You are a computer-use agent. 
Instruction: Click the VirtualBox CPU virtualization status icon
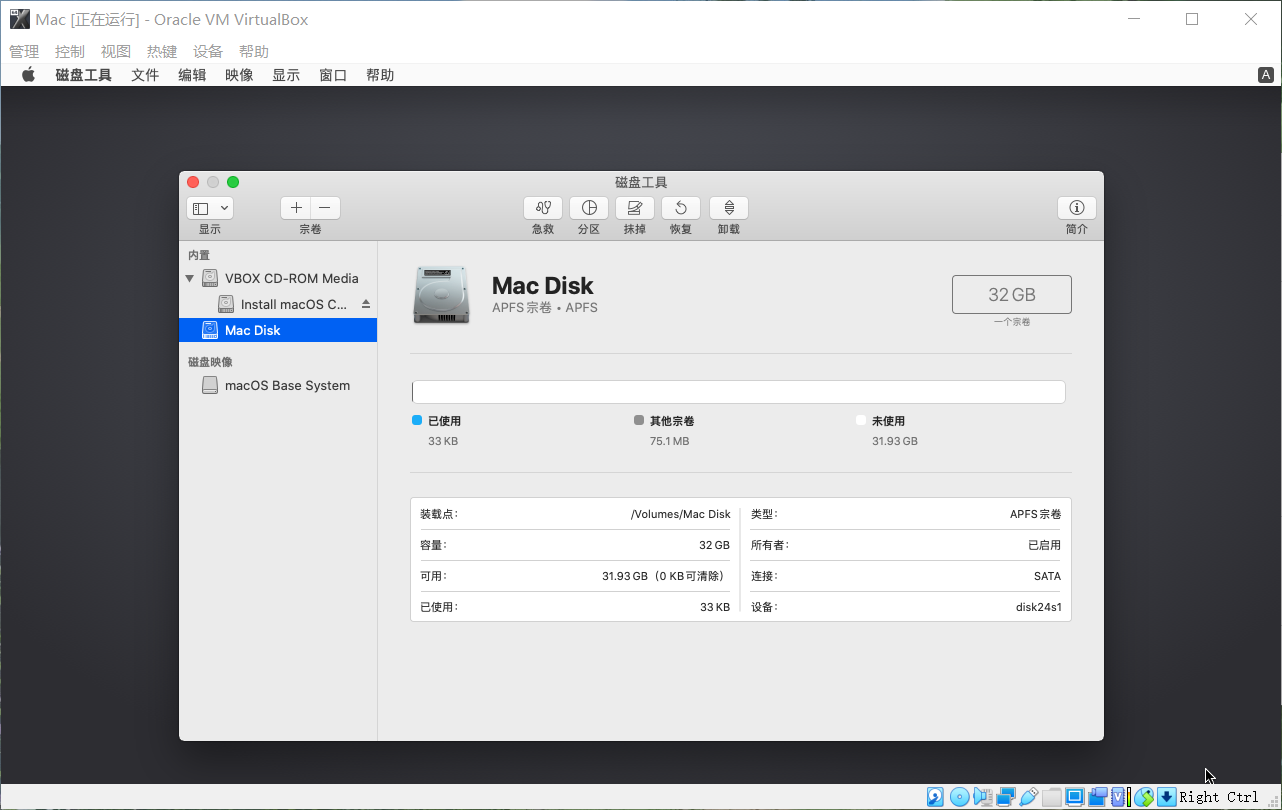pyautogui.click(x=1119, y=797)
